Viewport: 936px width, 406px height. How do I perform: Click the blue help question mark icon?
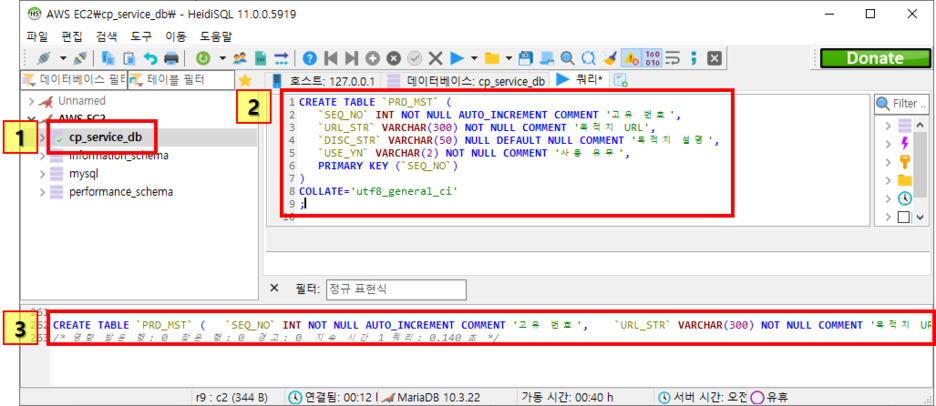(x=309, y=58)
